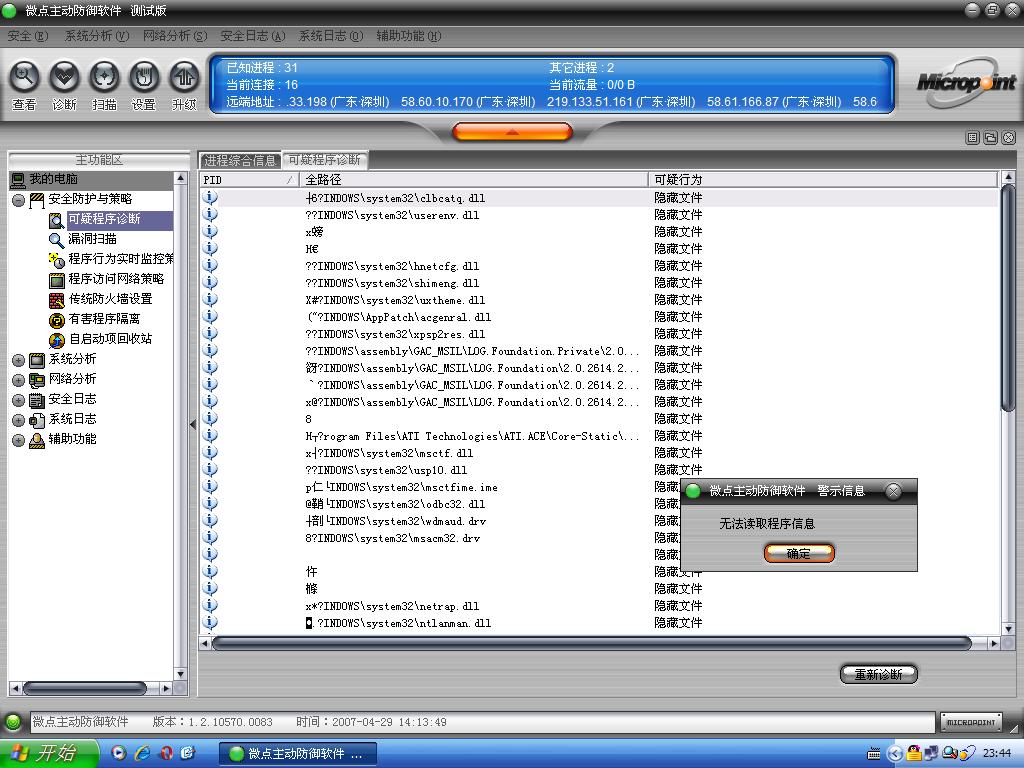Viewport: 1024px width, 768px height.
Task: Collapse the top panel with orange button
Action: [x=512, y=133]
